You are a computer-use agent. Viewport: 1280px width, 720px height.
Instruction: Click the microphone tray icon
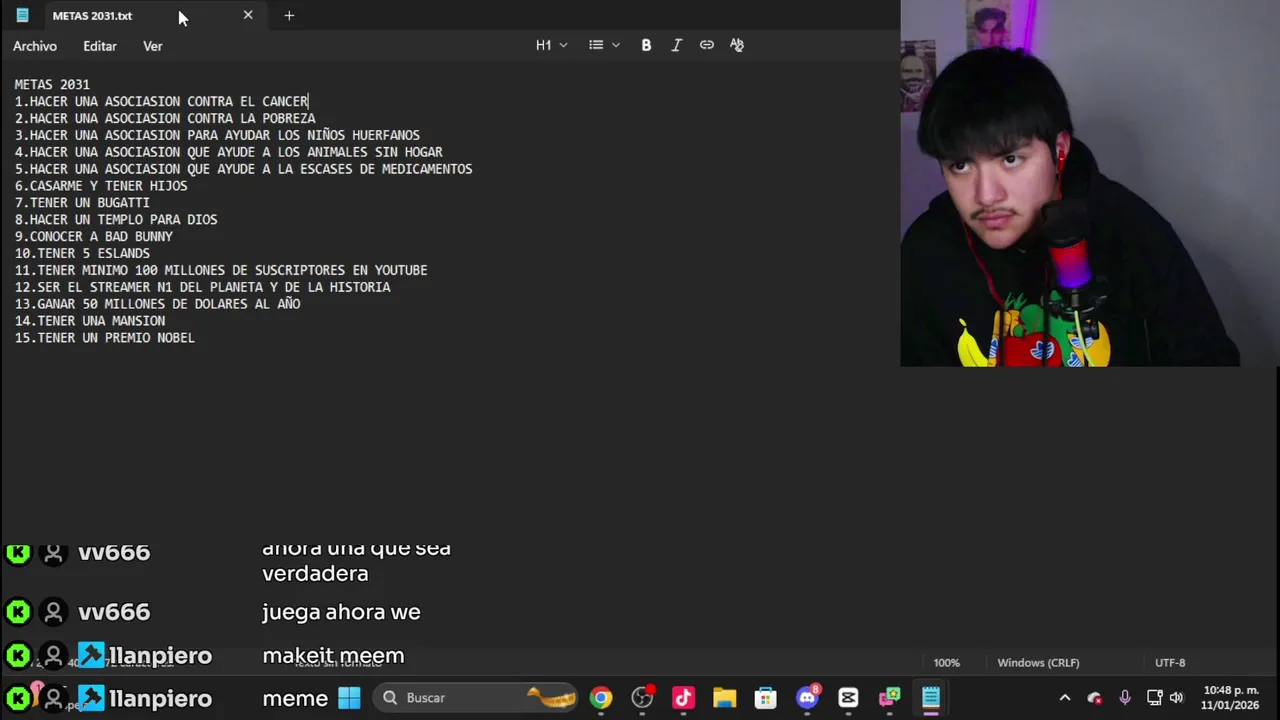(1125, 698)
